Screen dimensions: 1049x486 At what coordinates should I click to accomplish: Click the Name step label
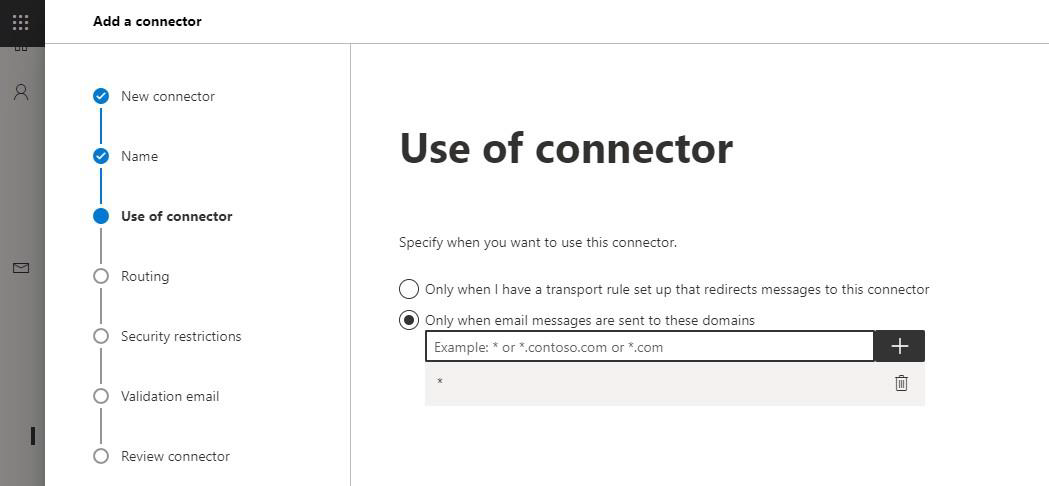pyautogui.click(x=139, y=156)
